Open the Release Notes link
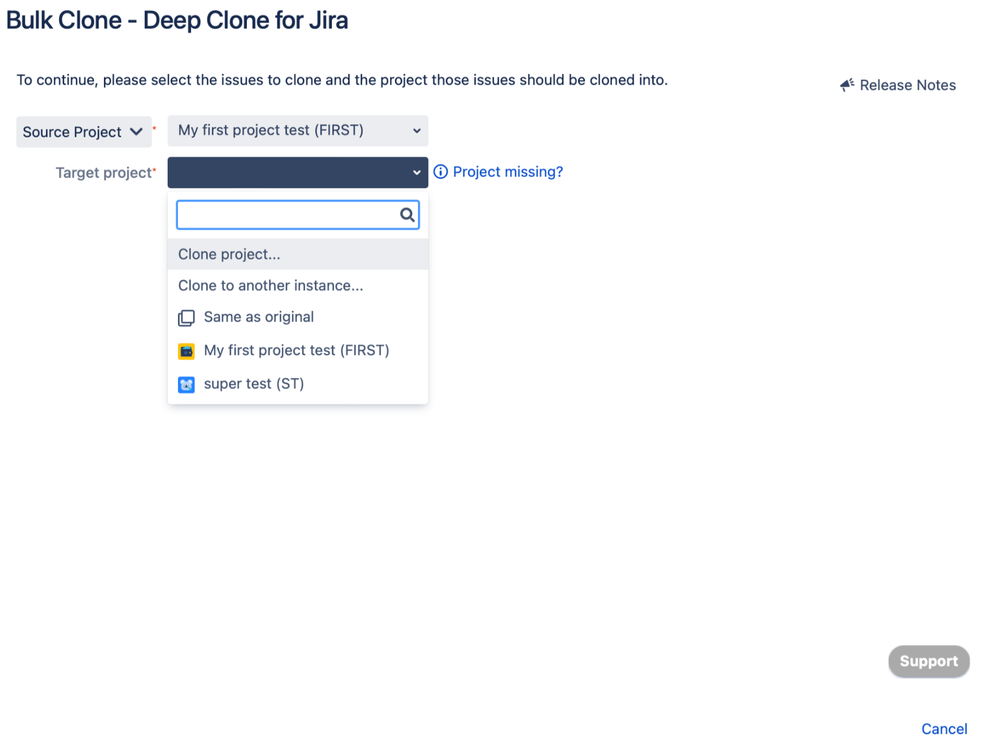Image resolution: width=999 pixels, height=751 pixels. (x=907, y=85)
